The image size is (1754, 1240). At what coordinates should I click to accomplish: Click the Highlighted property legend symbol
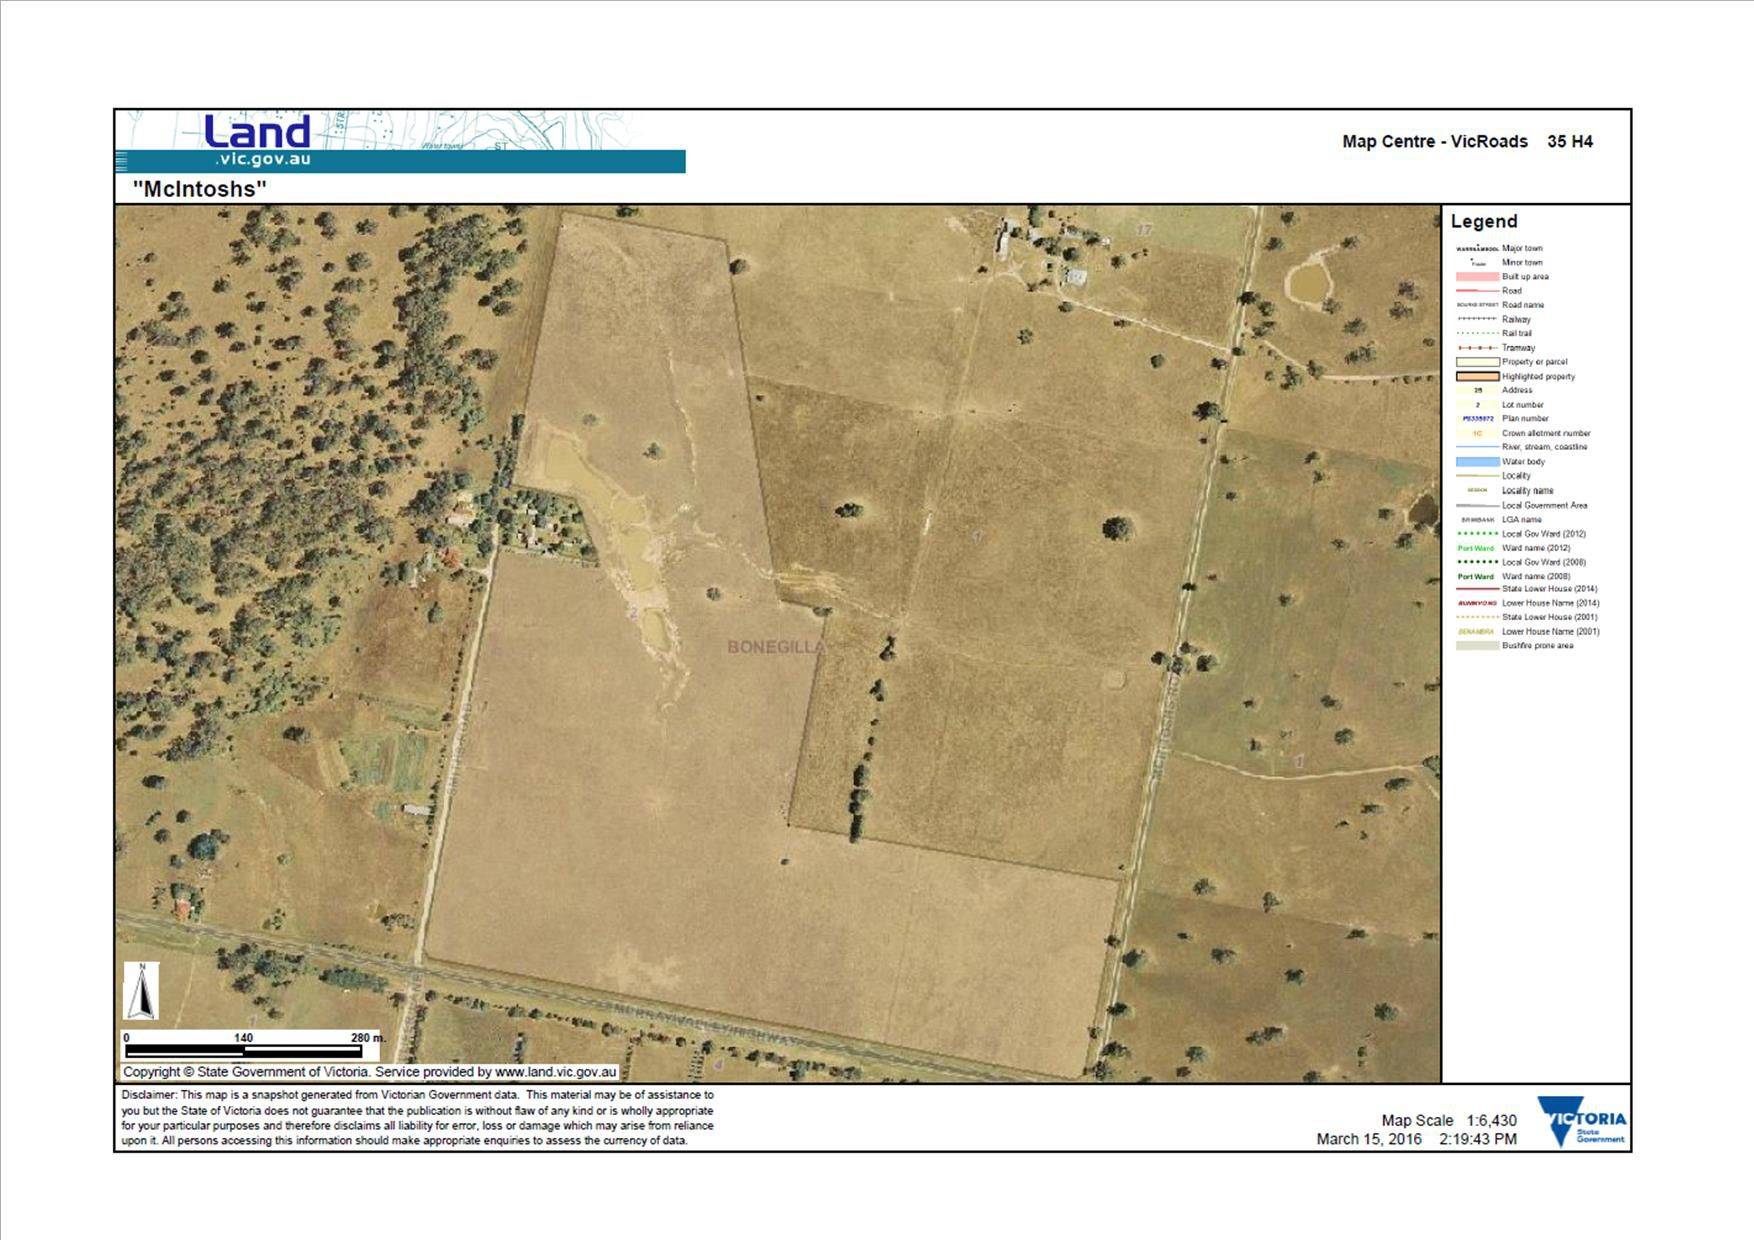pyautogui.click(x=1476, y=377)
